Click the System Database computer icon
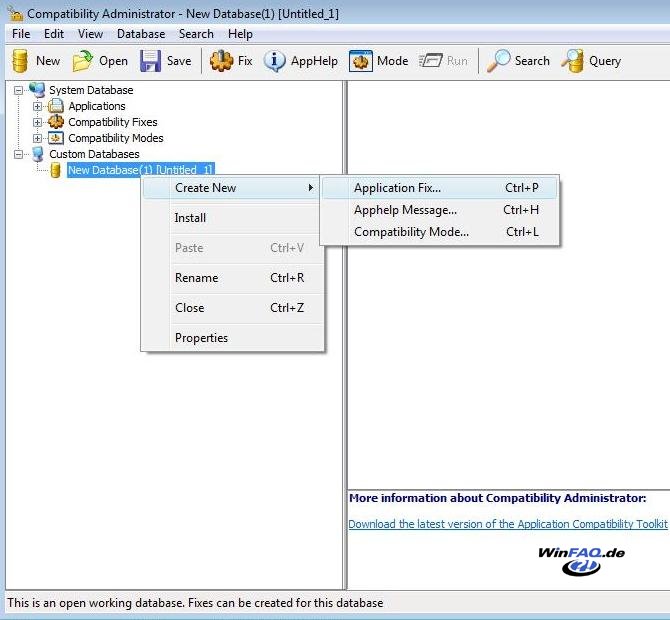This screenshot has height=620, width=670. tap(37, 90)
